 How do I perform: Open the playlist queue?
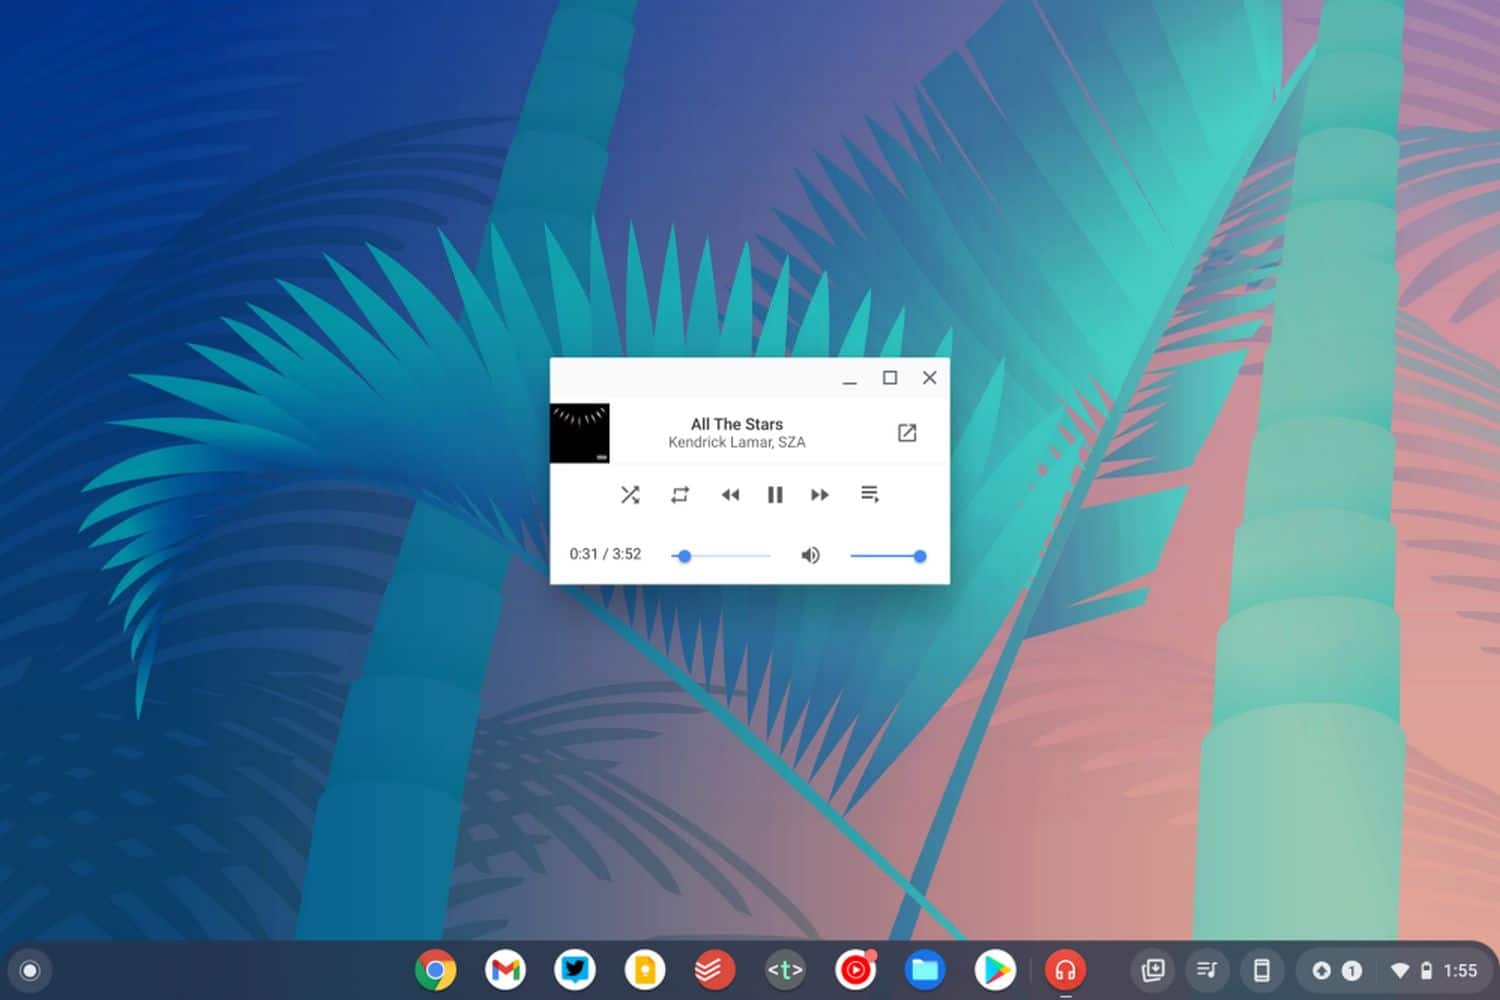point(870,494)
